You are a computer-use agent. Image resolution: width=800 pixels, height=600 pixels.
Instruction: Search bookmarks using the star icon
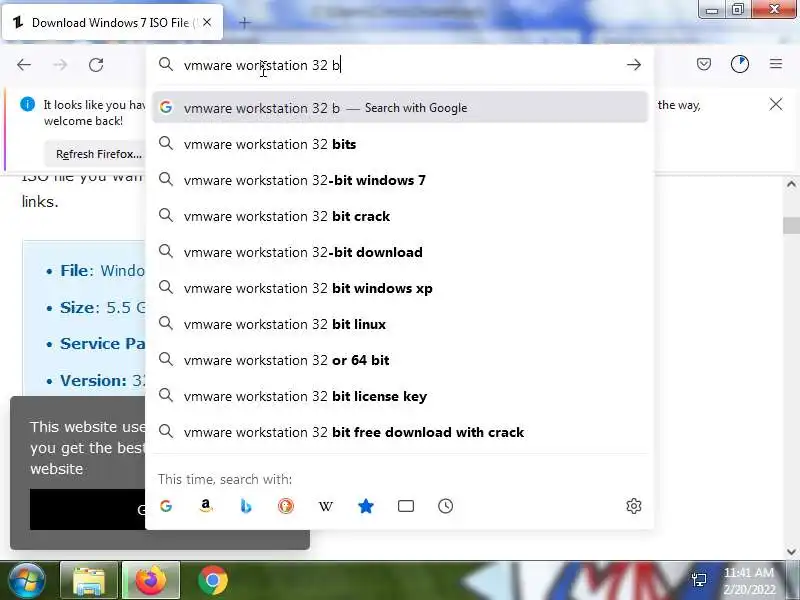coord(366,506)
